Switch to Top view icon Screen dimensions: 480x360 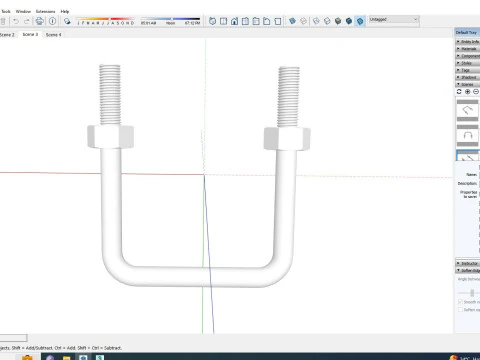tap(223, 21)
